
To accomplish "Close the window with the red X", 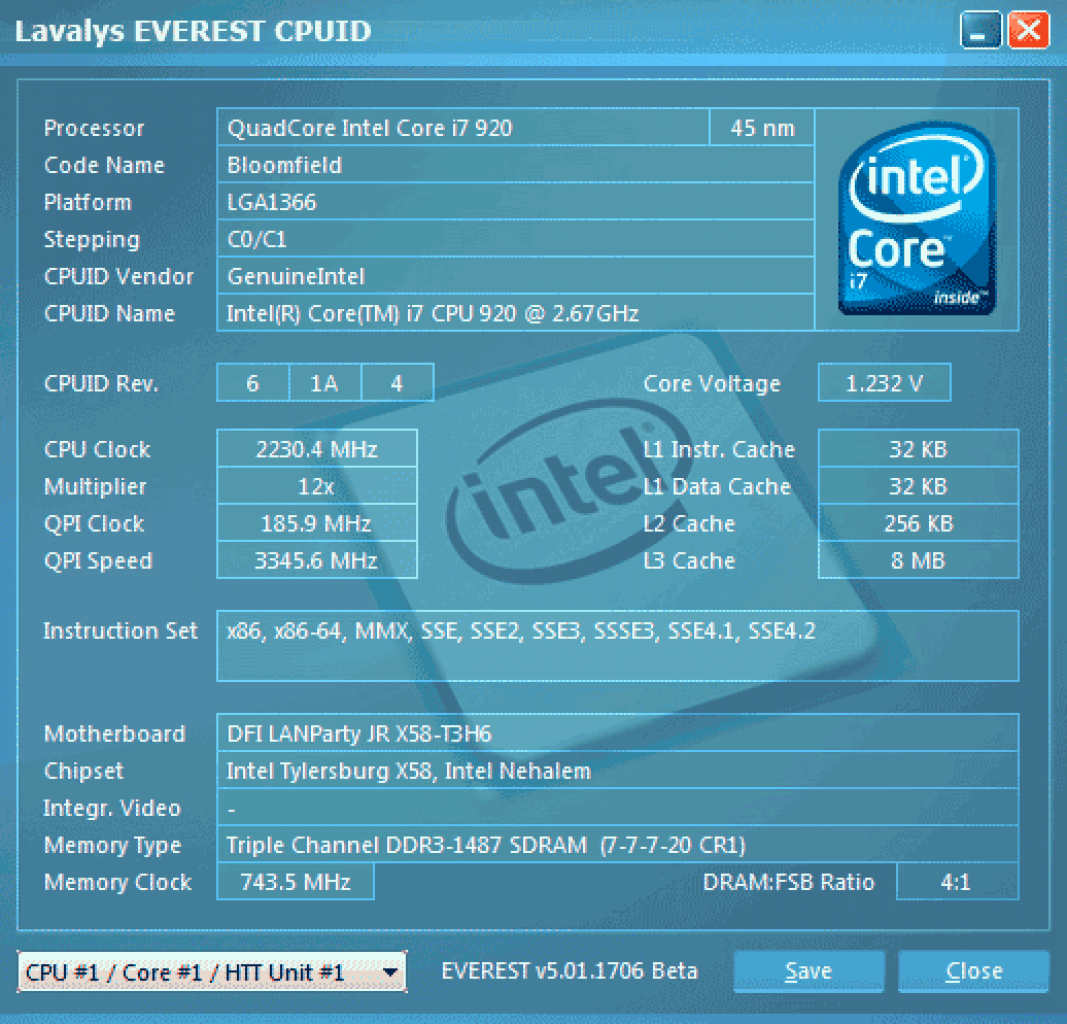I will (1028, 31).
